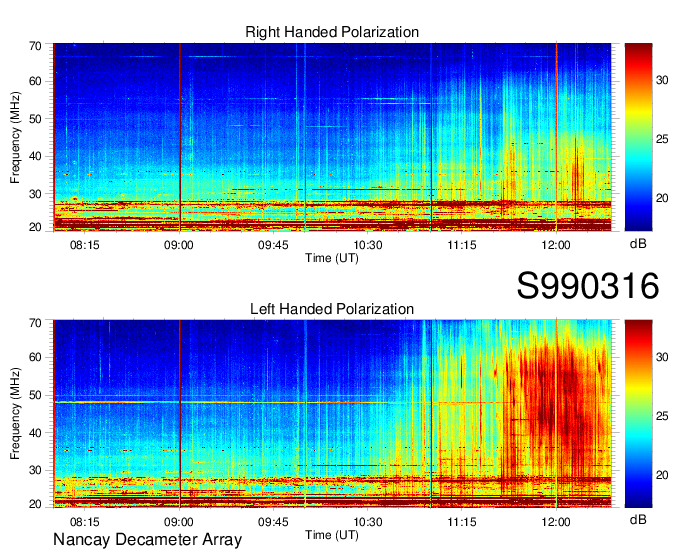Click the 60 MHz tick label of the Left Handed plot

coord(35,358)
